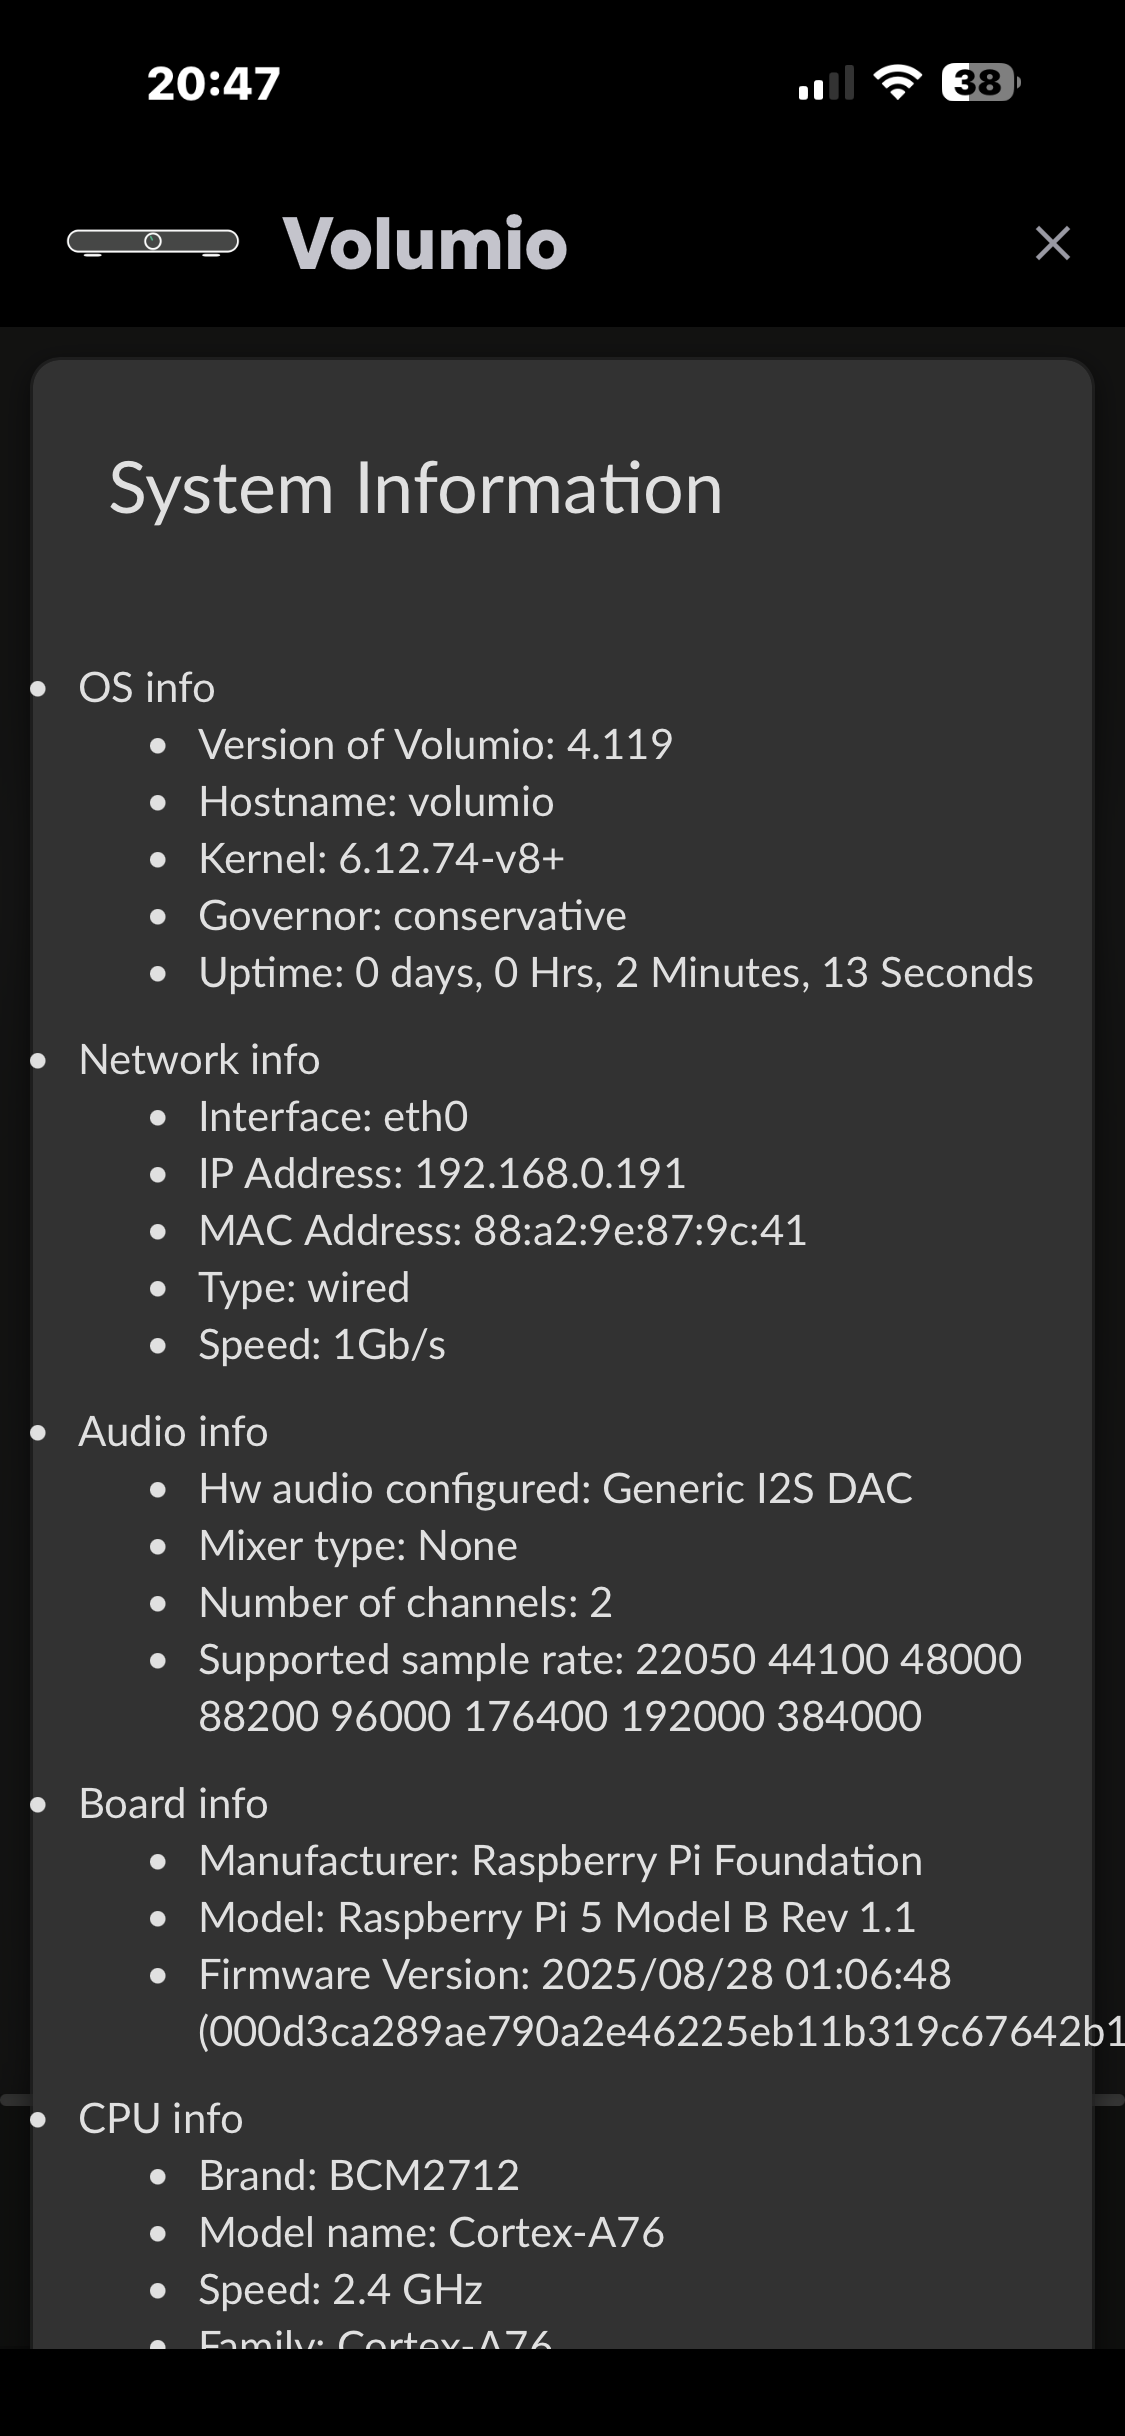Select the OS info section label

[147, 688]
